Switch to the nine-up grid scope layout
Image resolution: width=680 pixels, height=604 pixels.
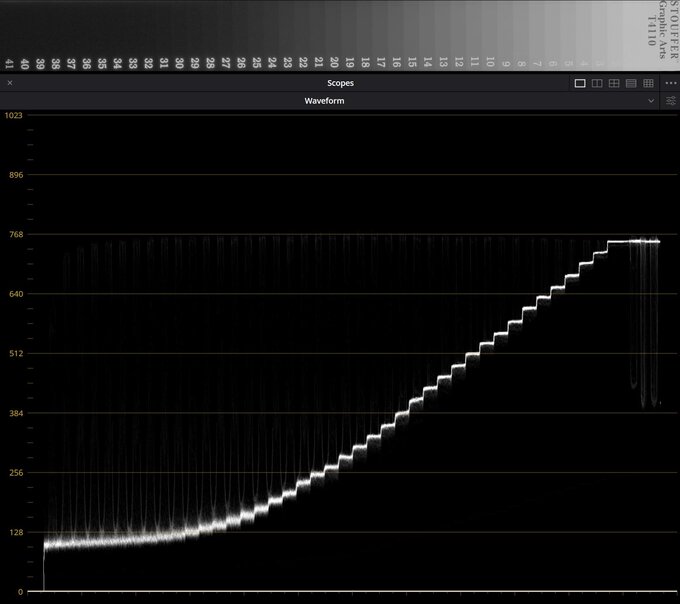[x=648, y=83]
